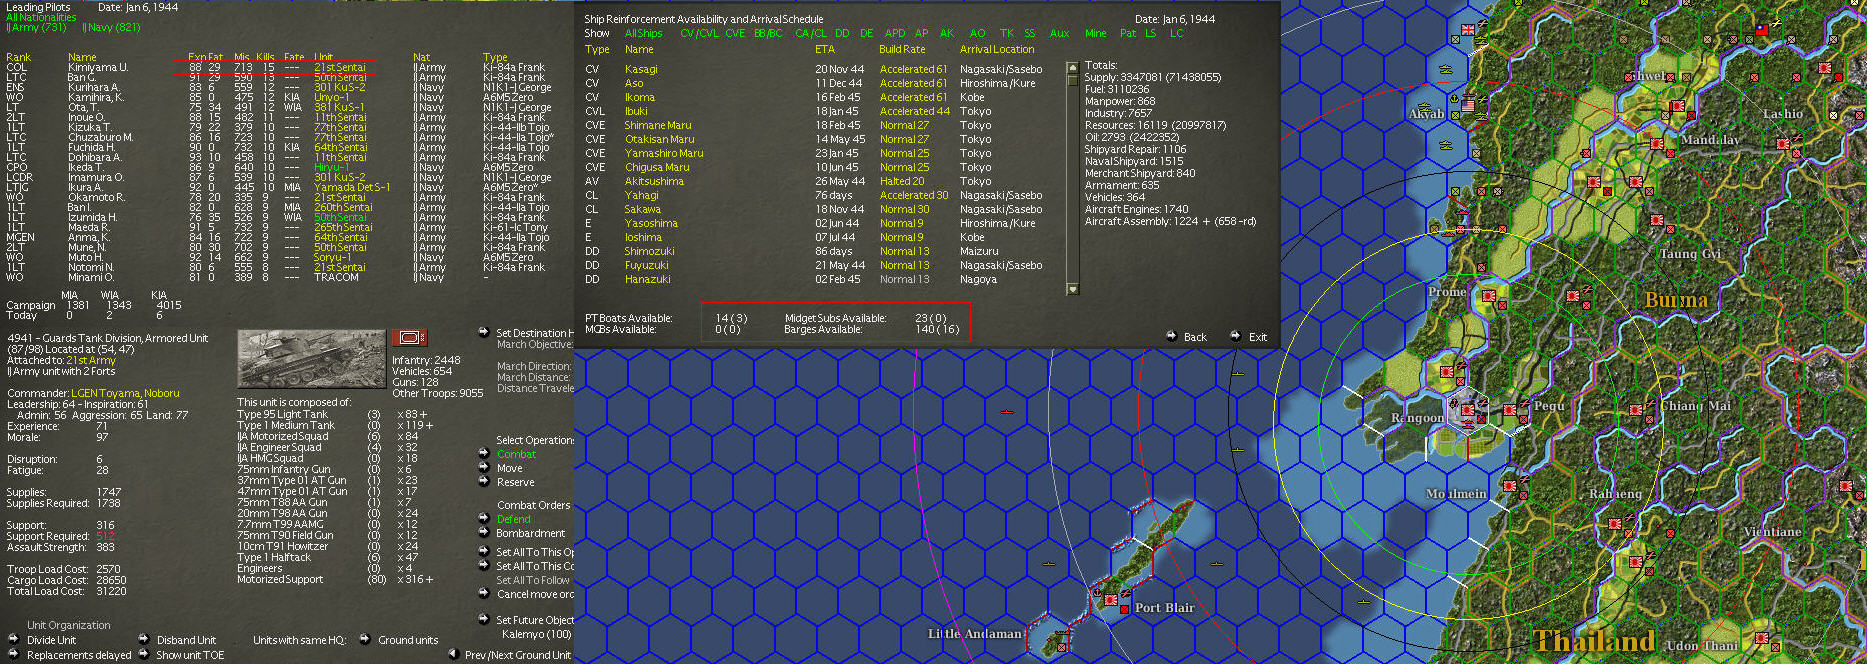Click Set All To This Op text
Screen dimensions: 1867x664
535,552
